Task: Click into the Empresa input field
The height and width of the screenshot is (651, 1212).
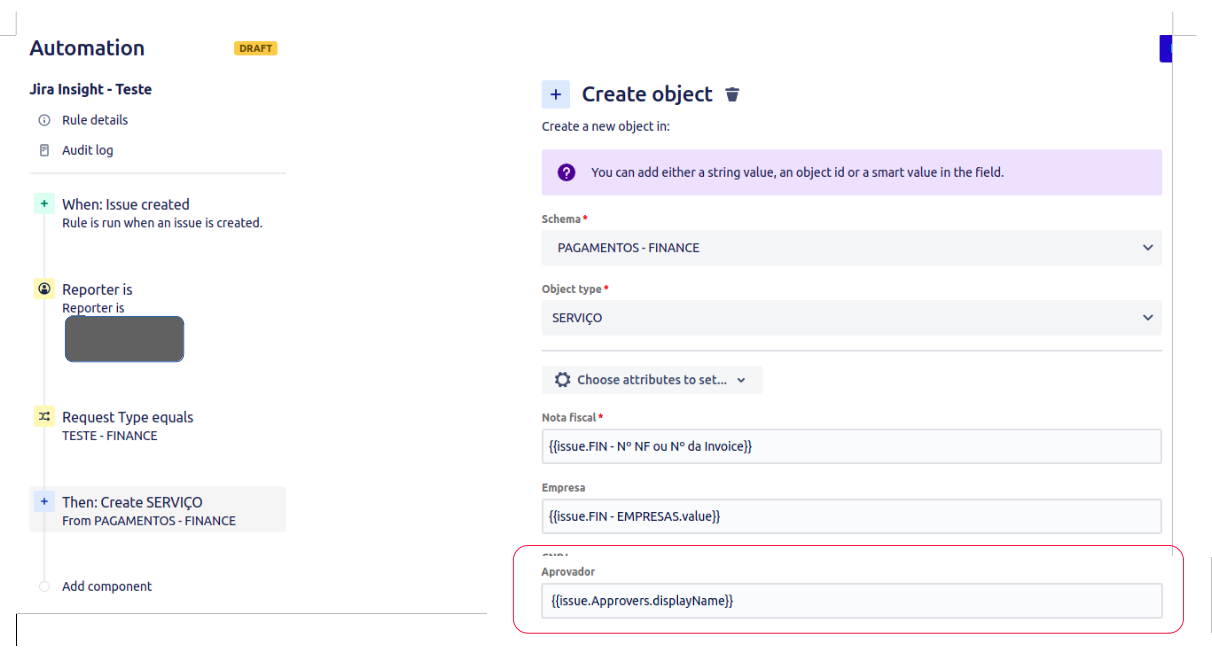Action: (852, 516)
